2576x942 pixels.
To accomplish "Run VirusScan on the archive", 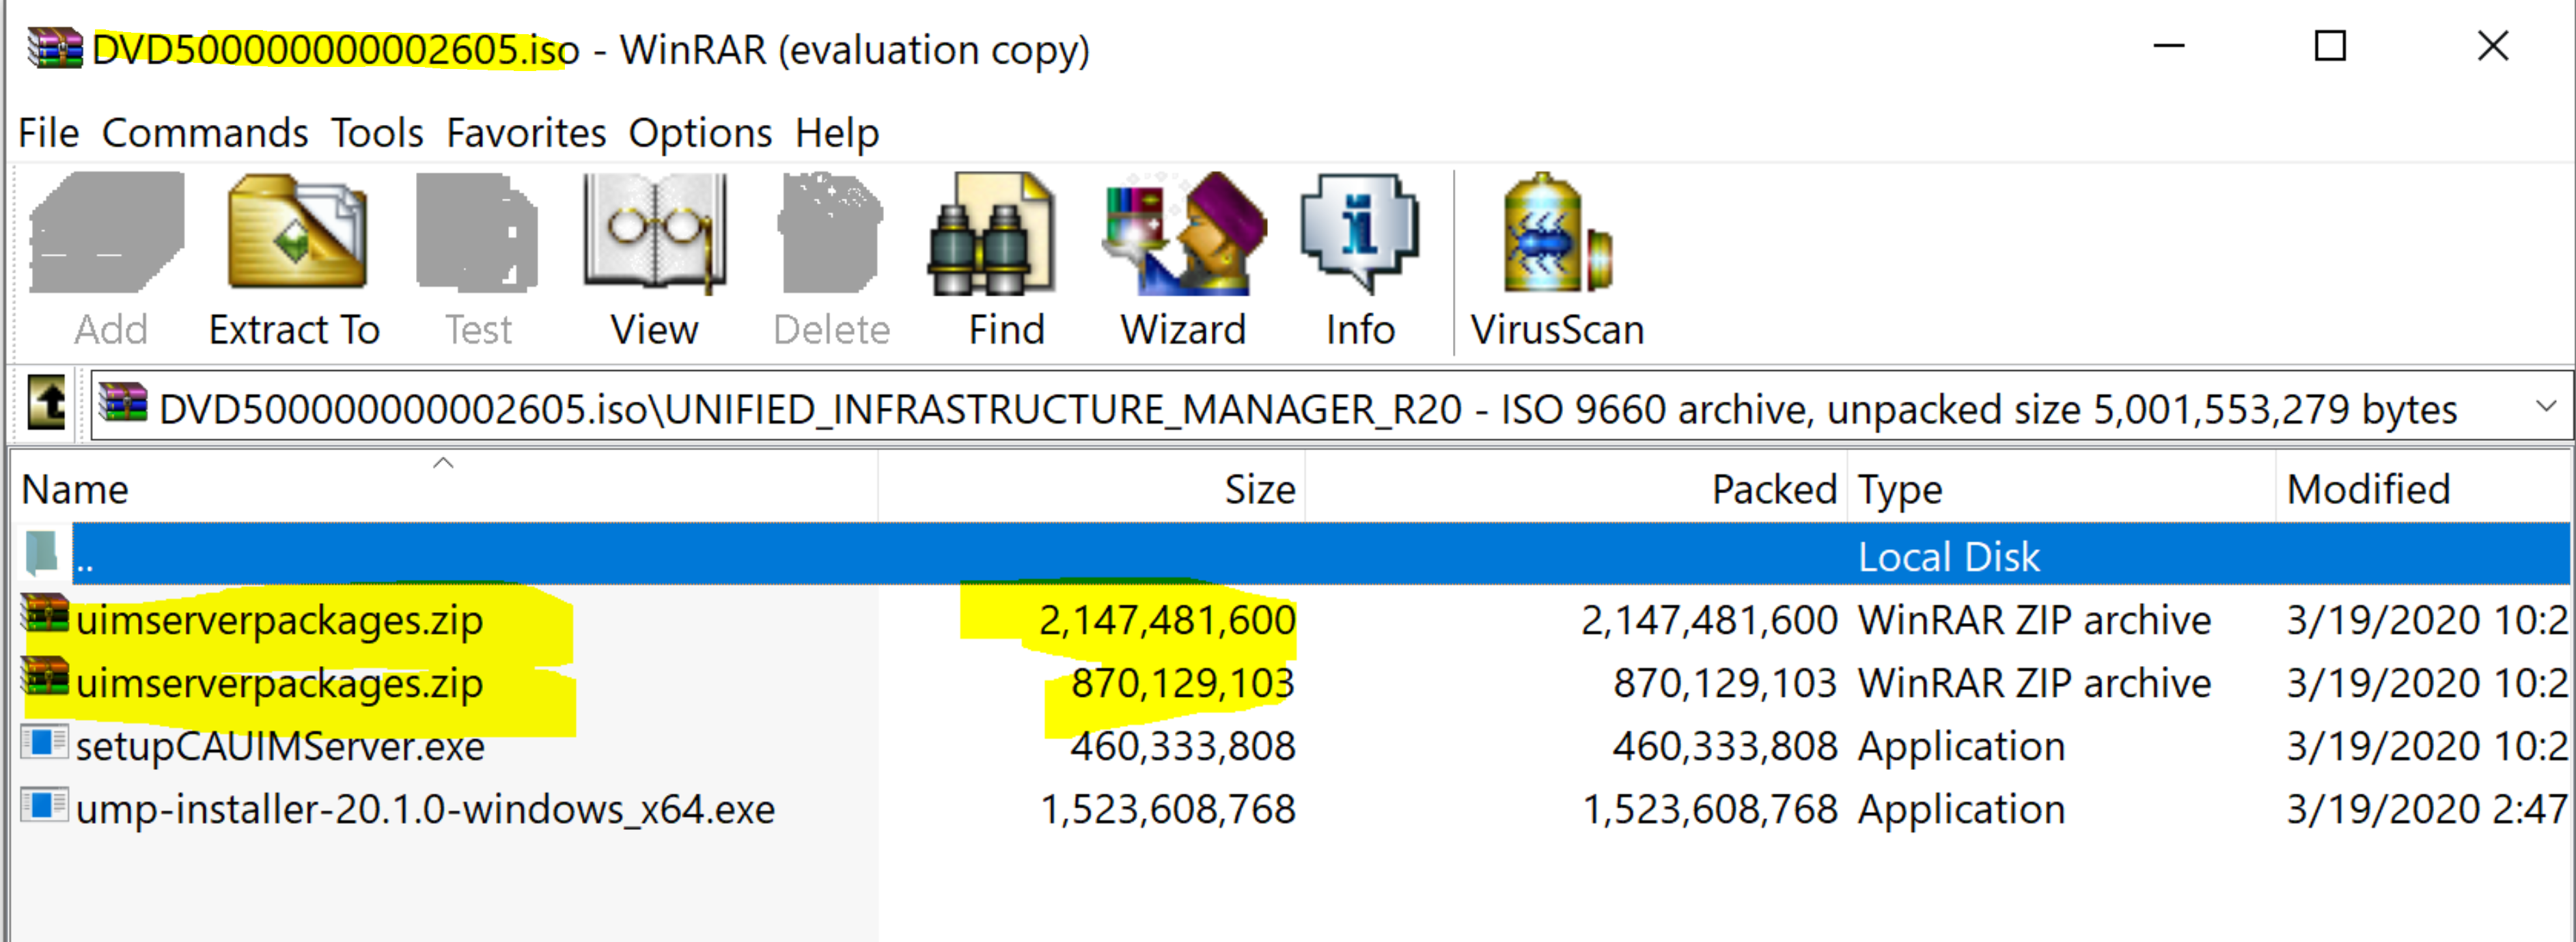I will point(1556,235).
